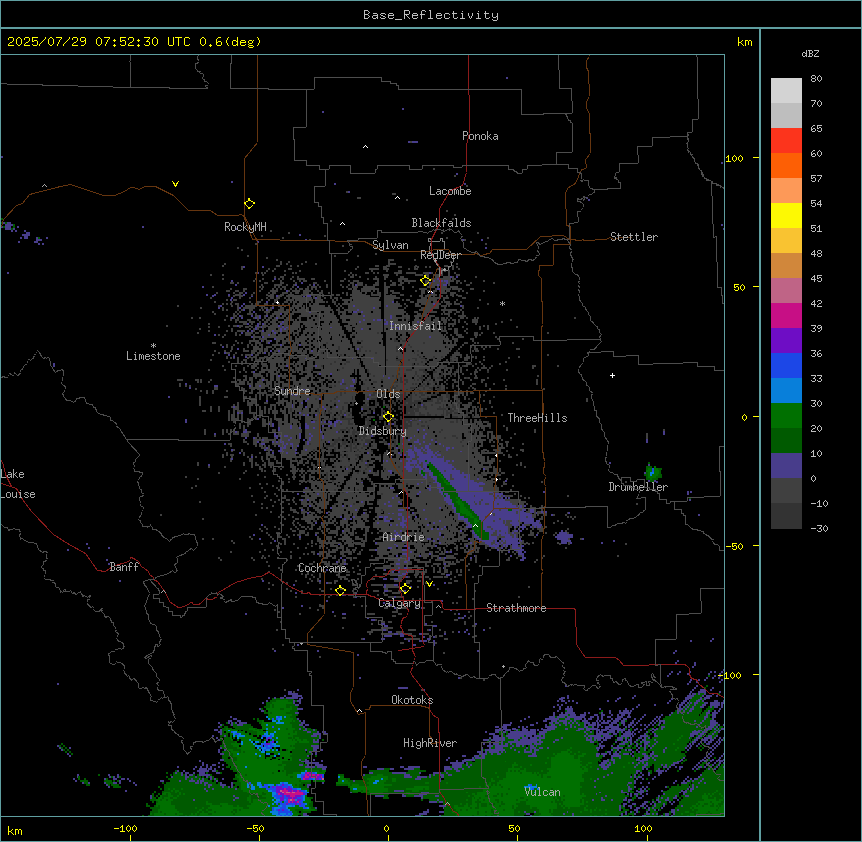Pick the slate blue 0-10 dBZ swatch
The width and height of the screenshot is (862, 842).
[786, 466]
